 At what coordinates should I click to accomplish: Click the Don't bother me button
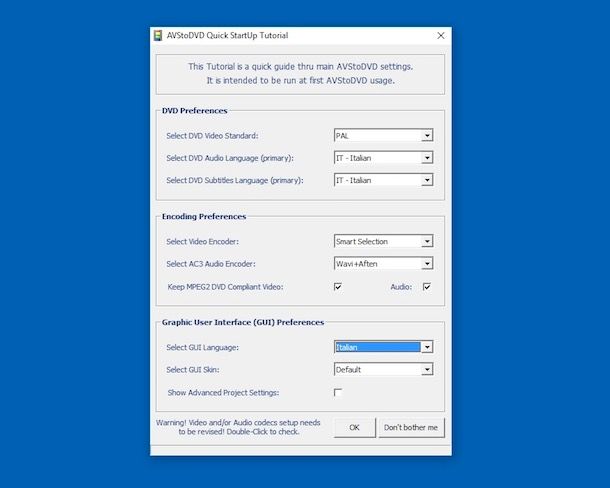pos(411,427)
